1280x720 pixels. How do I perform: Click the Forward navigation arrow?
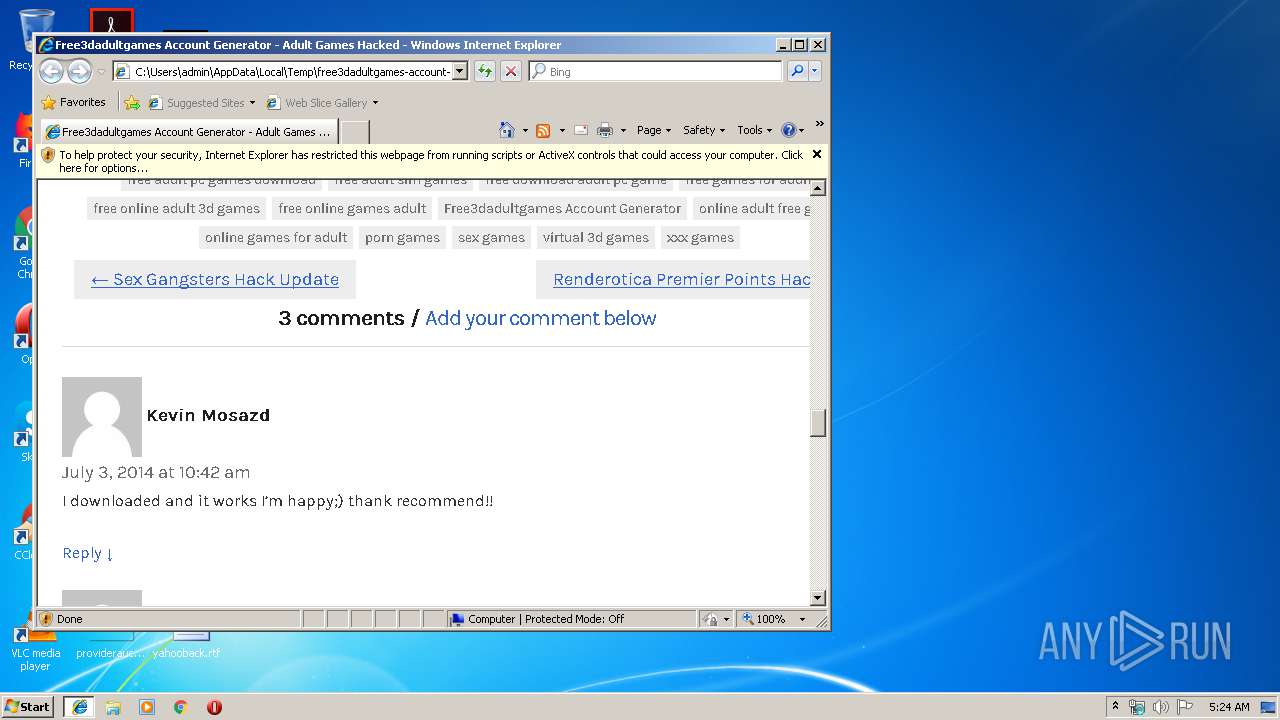tap(79, 71)
